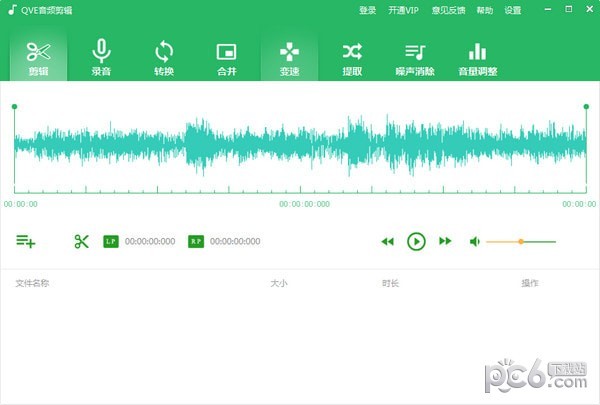This screenshot has height=405, width=600.
Task: Click inside the audio waveform
Action: [300, 145]
